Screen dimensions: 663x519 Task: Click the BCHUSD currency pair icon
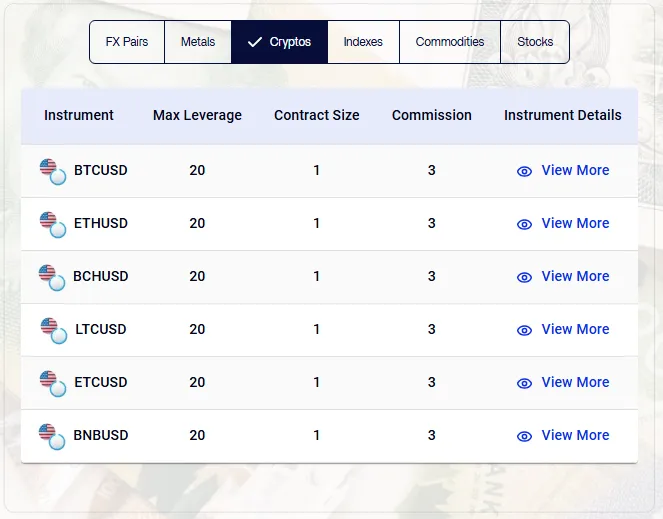(51, 276)
